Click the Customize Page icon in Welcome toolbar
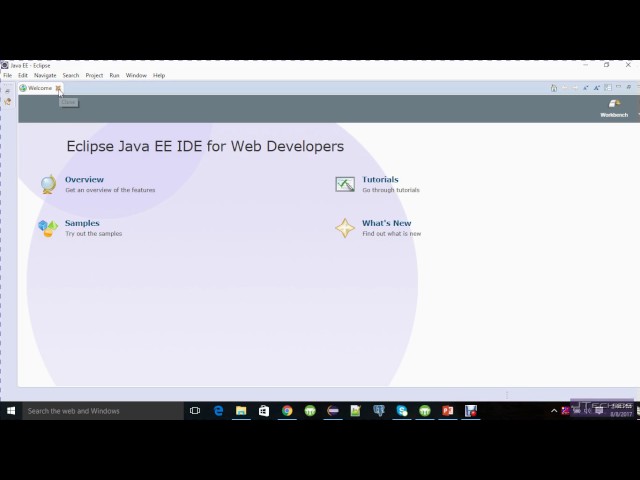This screenshot has width=640, height=480. [x=608, y=88]
